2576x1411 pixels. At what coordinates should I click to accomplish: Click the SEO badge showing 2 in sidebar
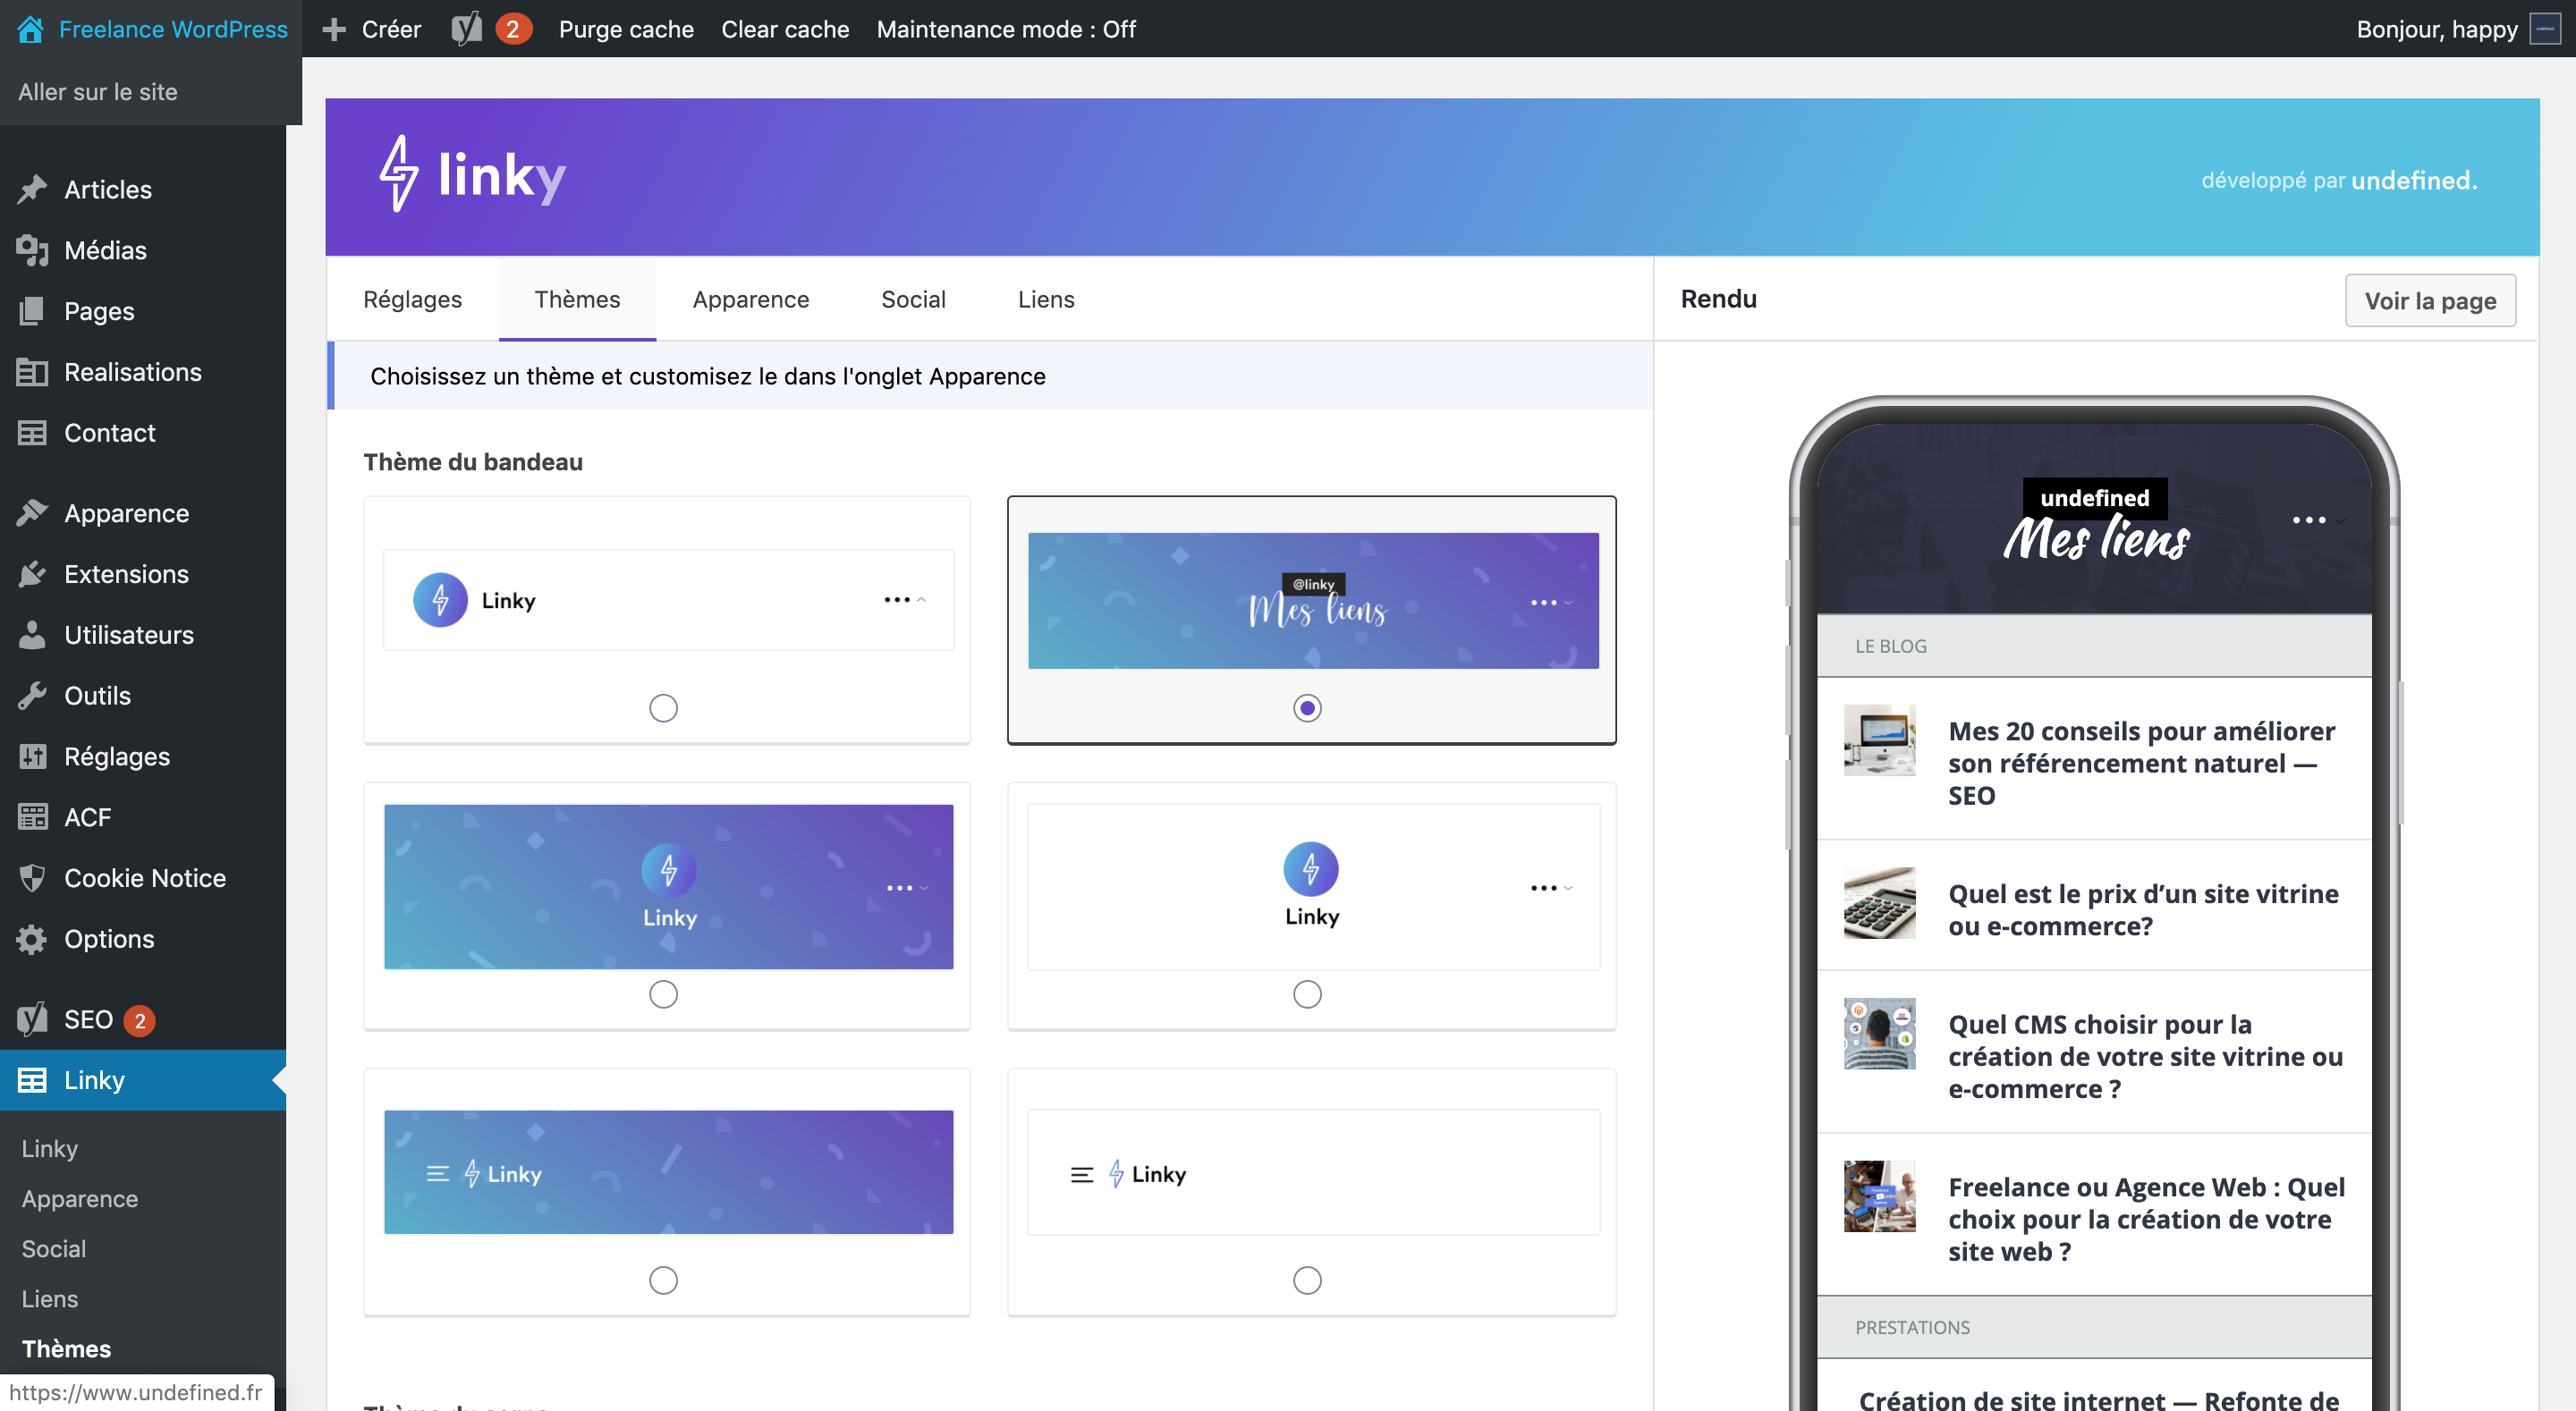point(139,1020)
